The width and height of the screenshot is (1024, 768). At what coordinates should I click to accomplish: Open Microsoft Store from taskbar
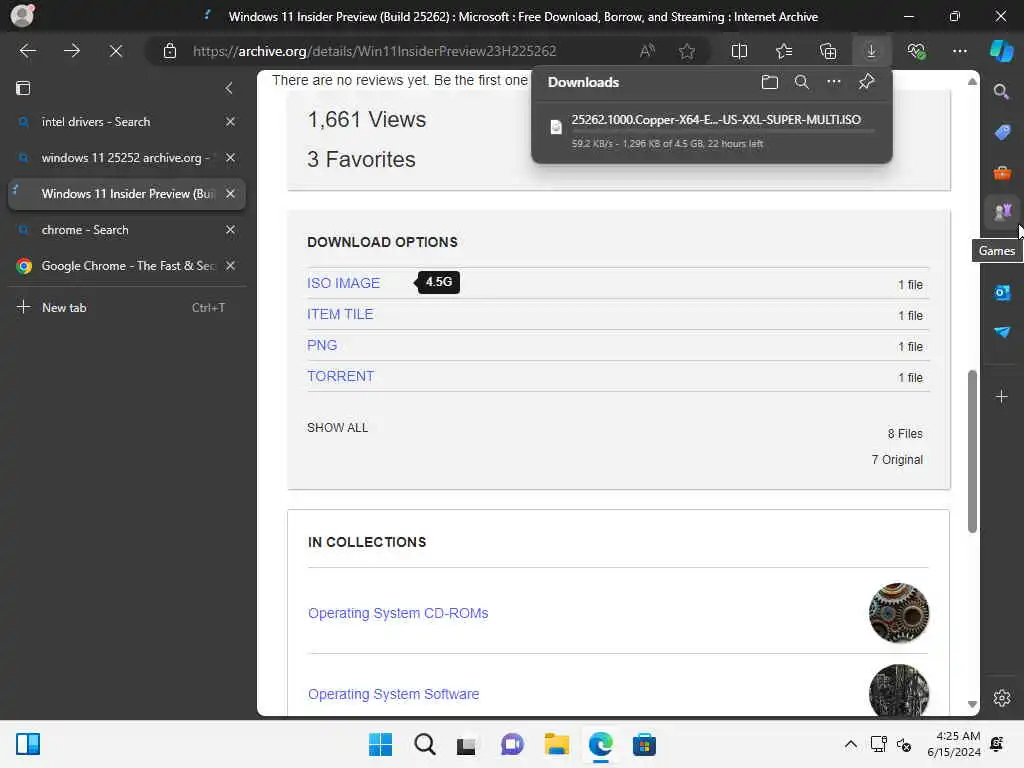point(644,744)
